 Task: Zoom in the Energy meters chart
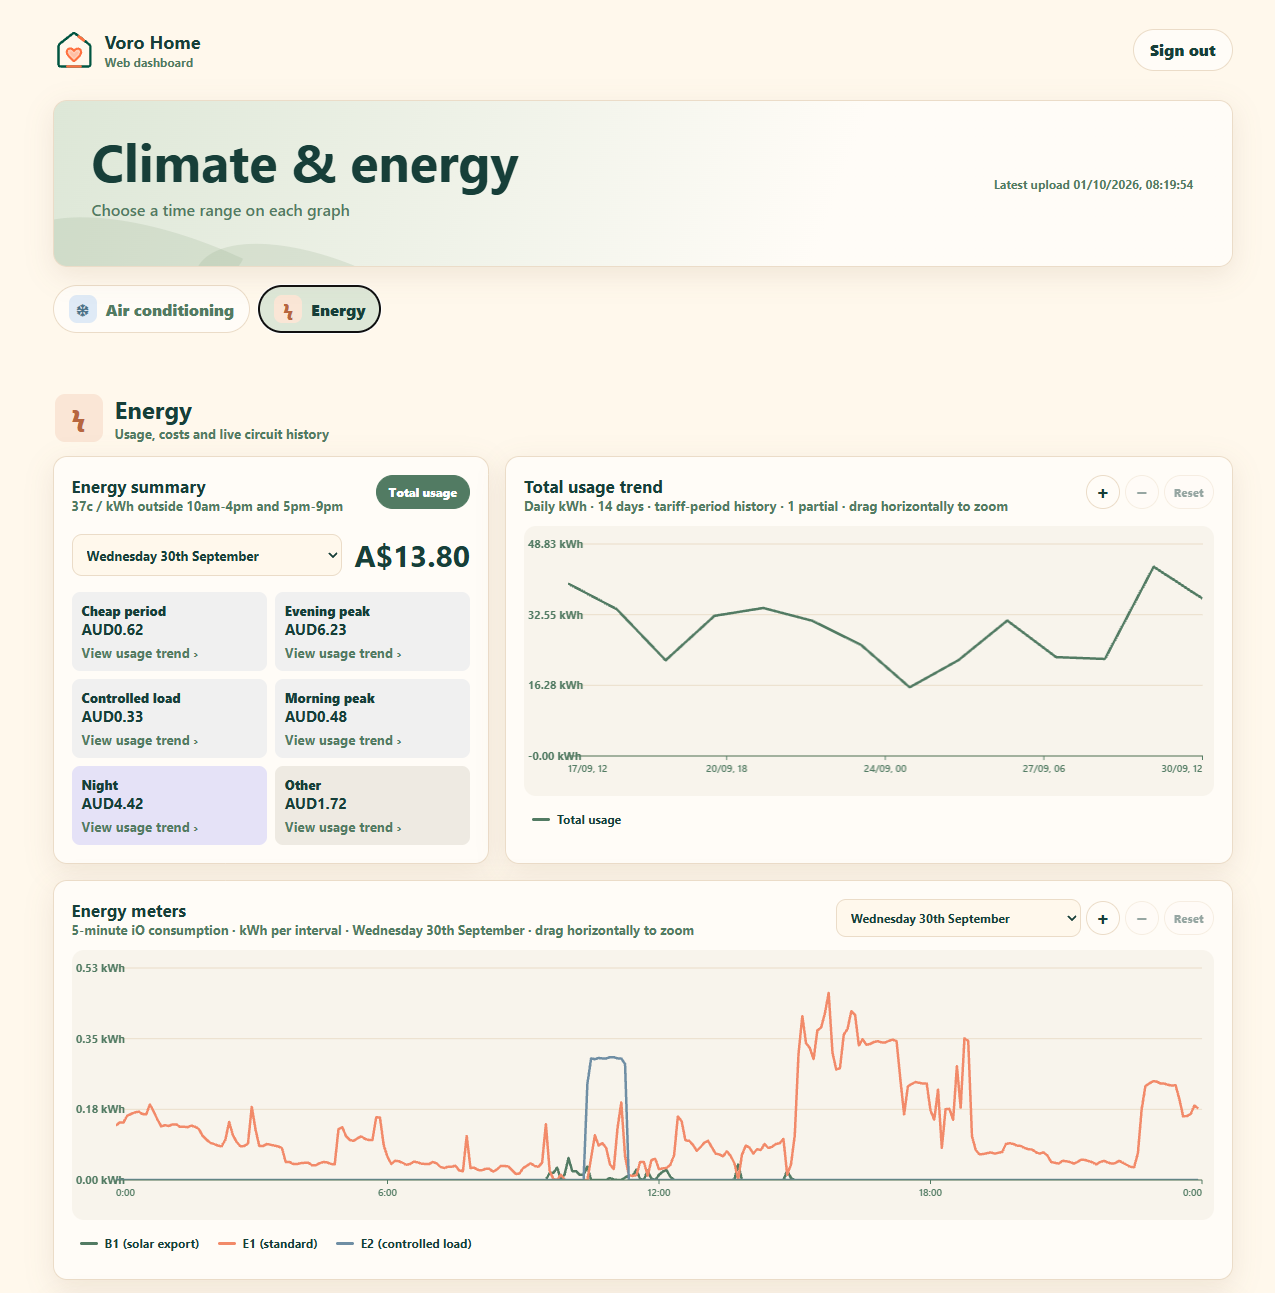tap(1103, 919)
